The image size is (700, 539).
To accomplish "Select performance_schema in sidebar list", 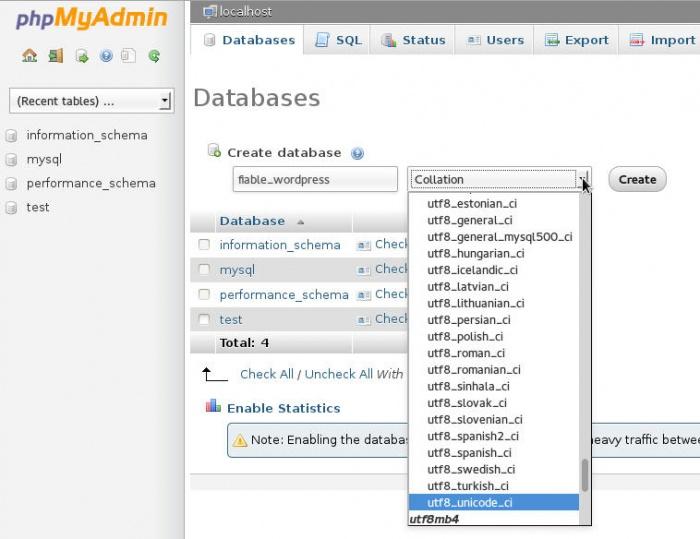I will (91, 184).
